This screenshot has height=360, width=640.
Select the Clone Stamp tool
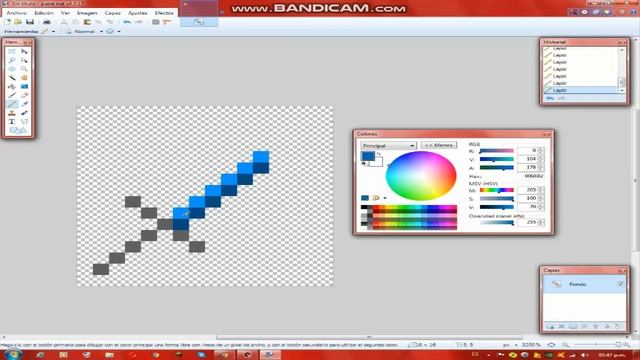coord(12,113)
